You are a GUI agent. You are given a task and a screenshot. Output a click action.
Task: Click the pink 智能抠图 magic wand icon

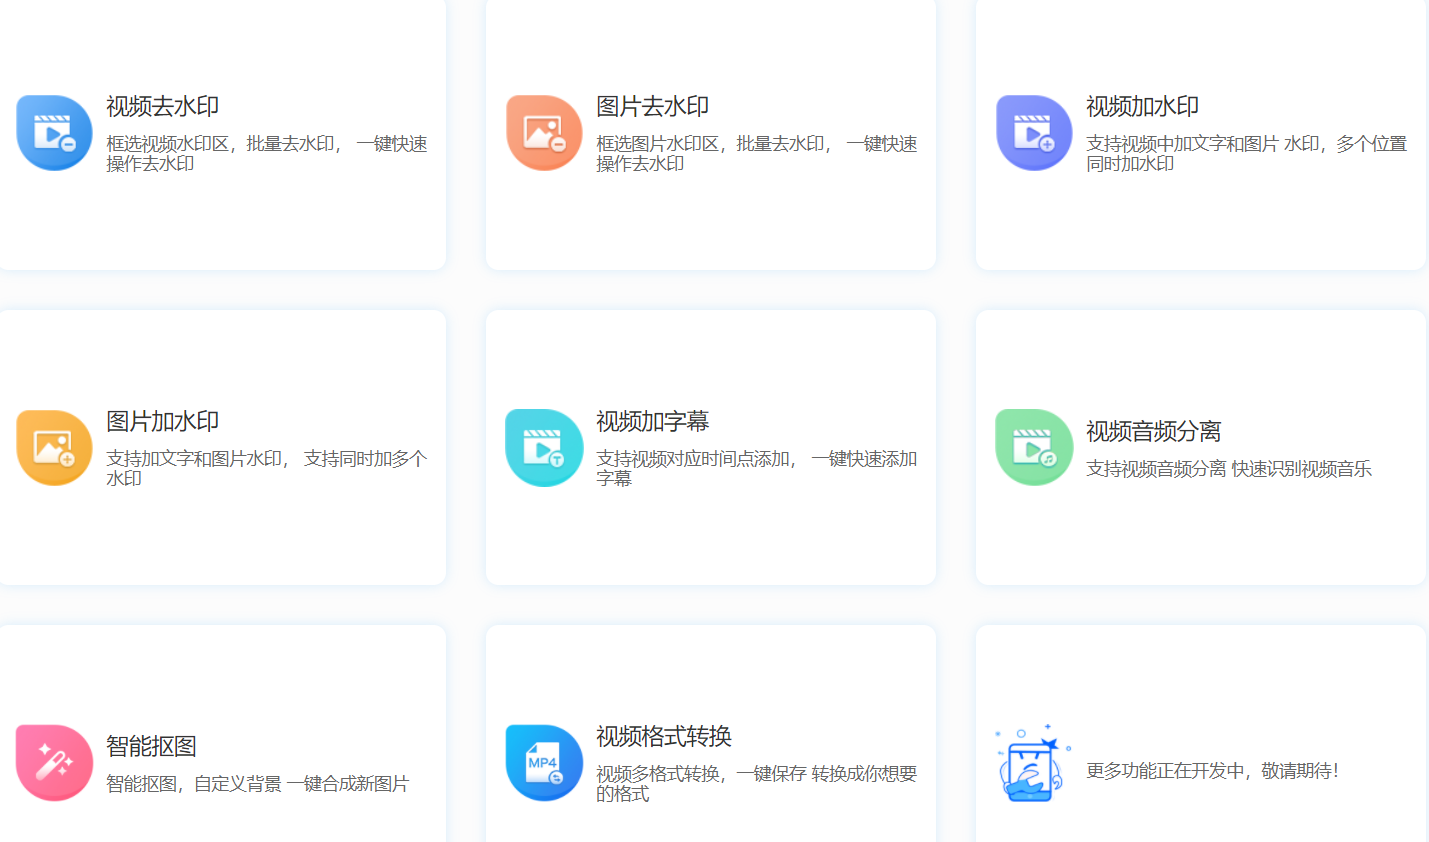pos(54,763)
